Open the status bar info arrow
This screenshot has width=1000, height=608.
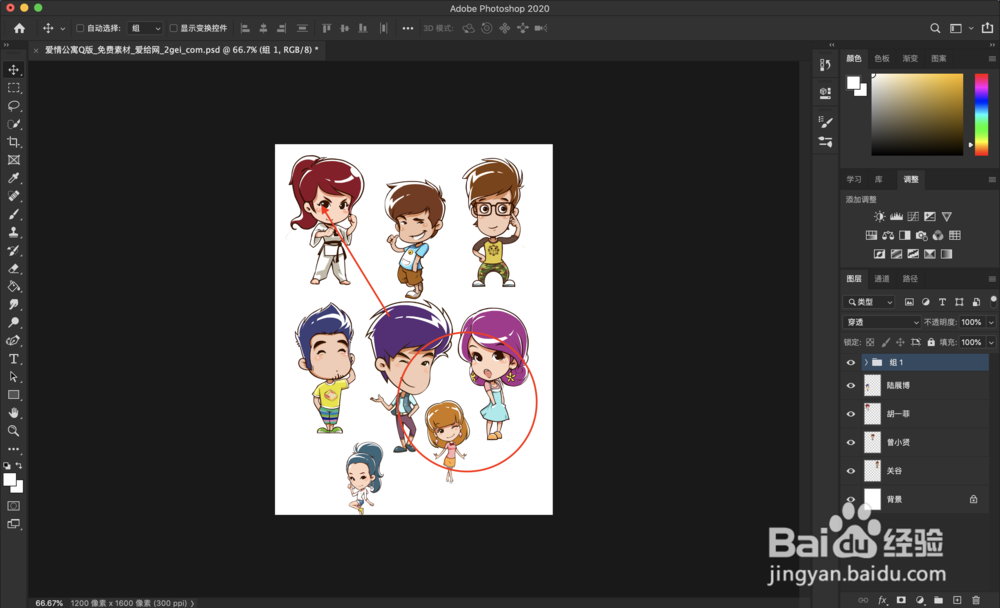(x=193, y=603)
